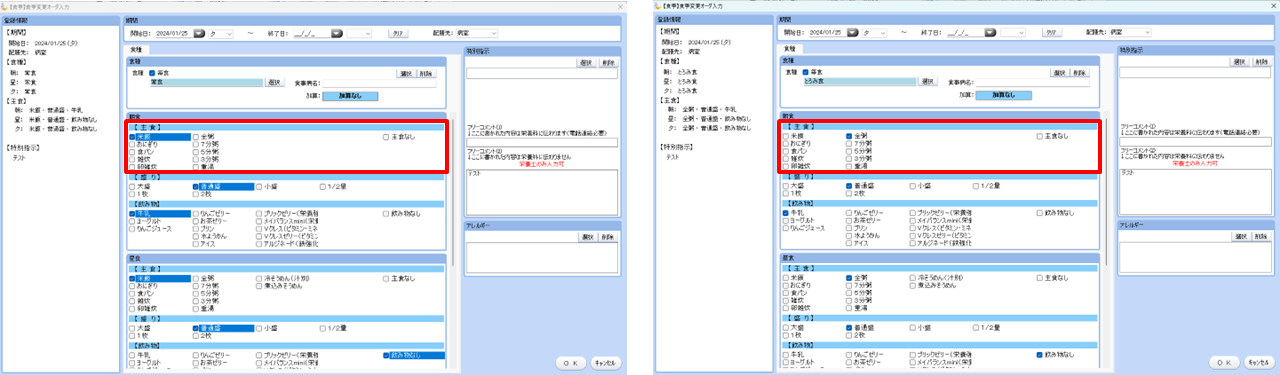1280x375 pixels.
Task: Click キャンセル button in right window
Action: 1259,362
